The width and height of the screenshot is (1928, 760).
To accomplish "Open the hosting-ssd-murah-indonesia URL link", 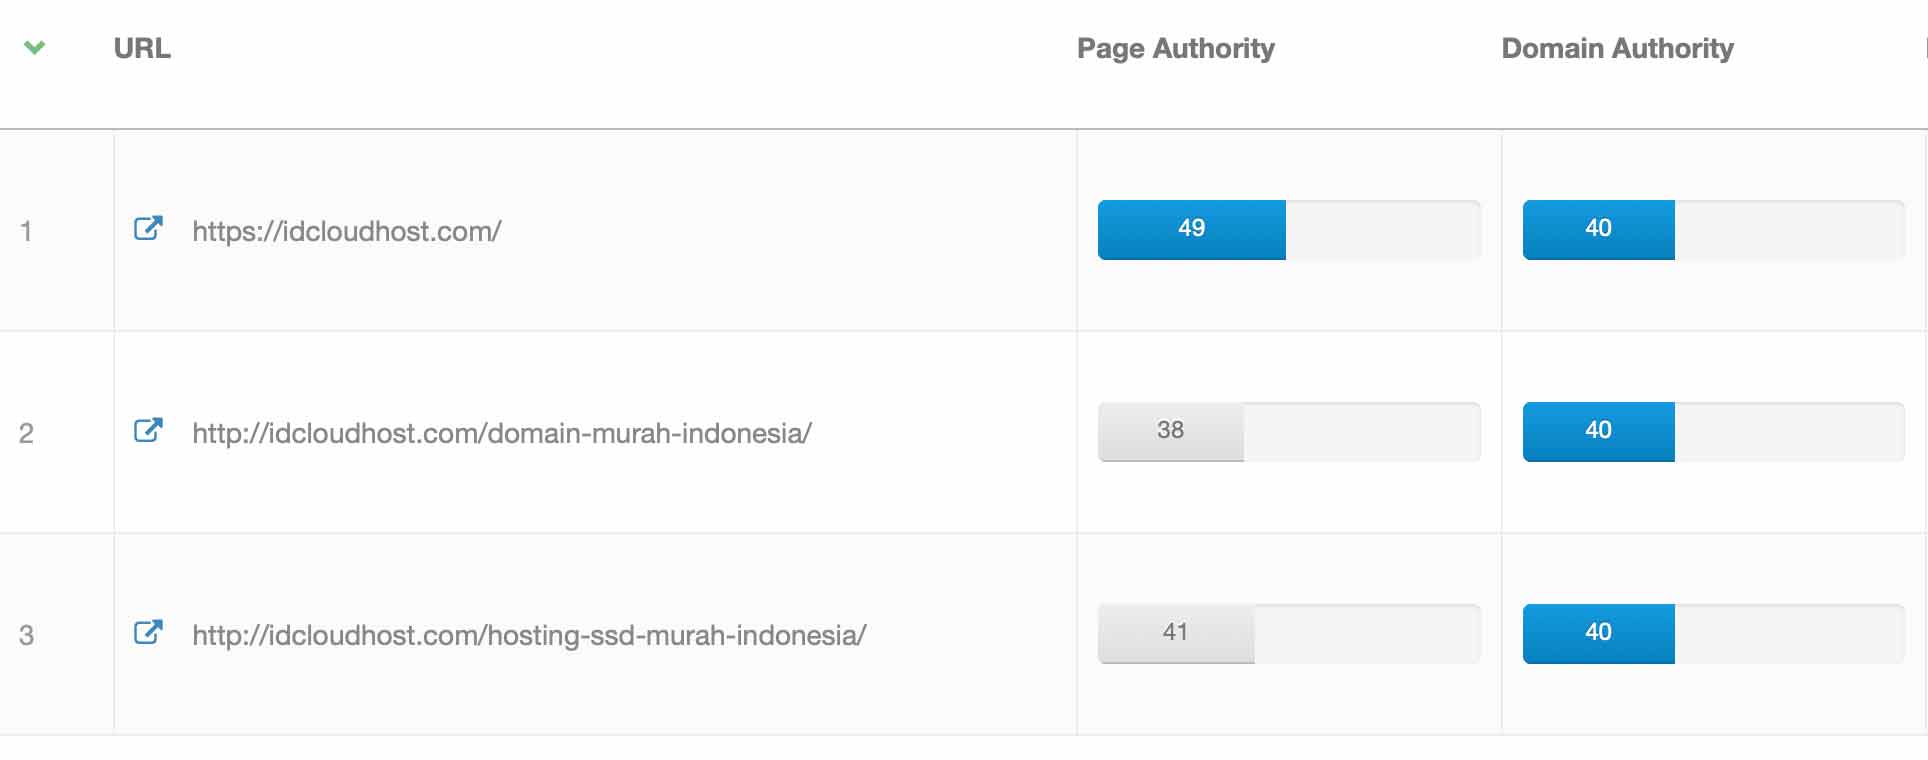I will pyautogui.click(x=529, y=635).
